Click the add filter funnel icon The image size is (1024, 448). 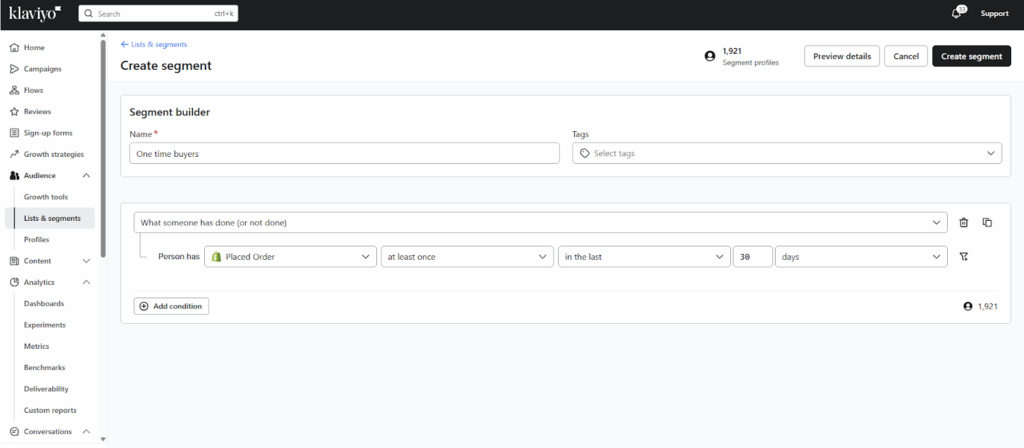[963, 257]
